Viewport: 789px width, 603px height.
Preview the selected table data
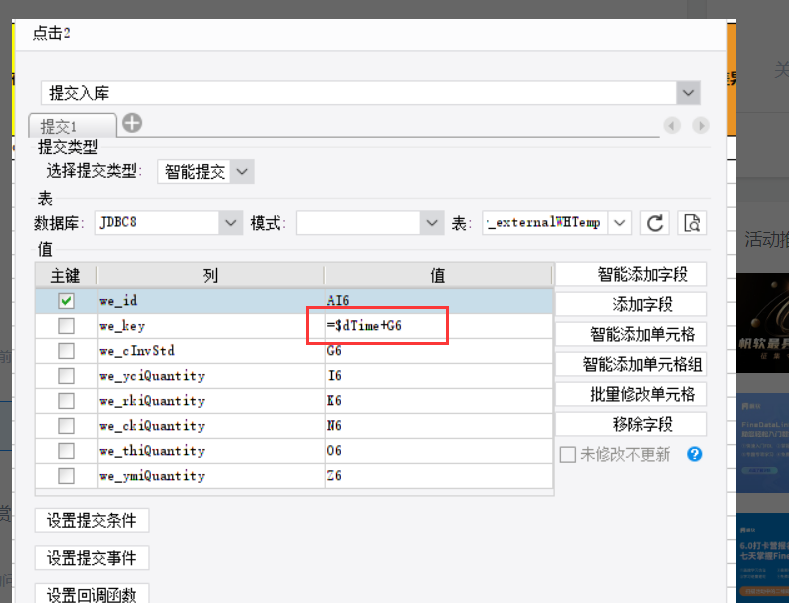tap(692, 222)
